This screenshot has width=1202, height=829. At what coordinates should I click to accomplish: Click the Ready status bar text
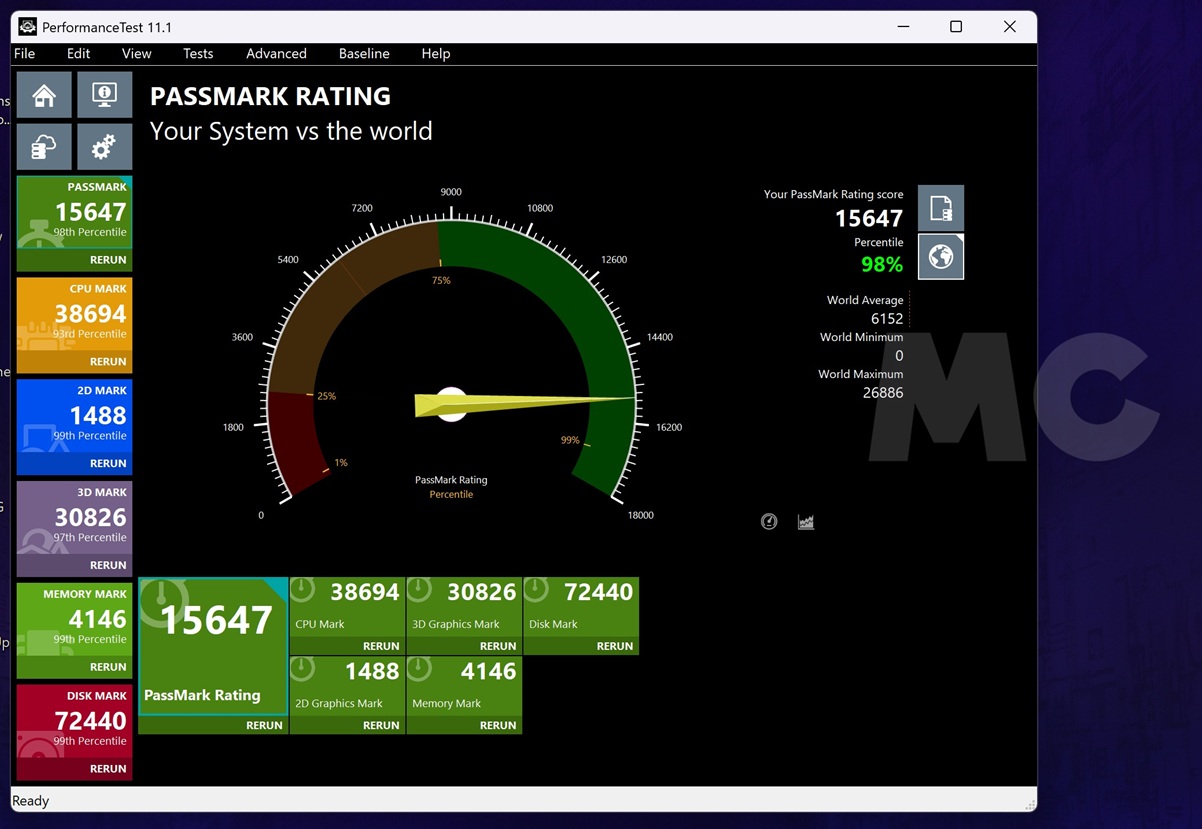[x=31, y=801]
